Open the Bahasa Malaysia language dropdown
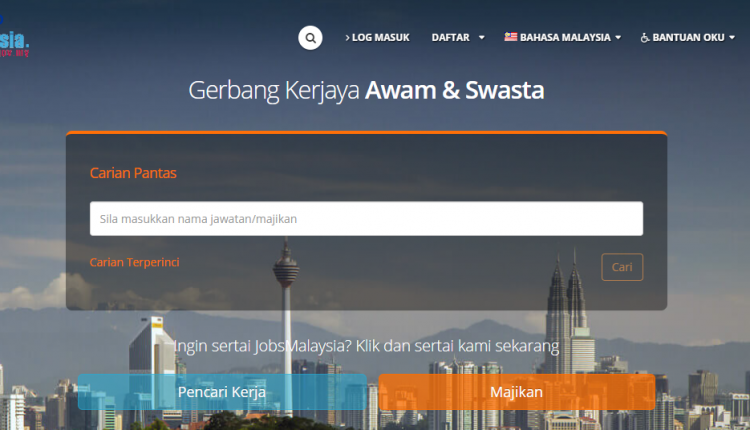 point(562,37)
